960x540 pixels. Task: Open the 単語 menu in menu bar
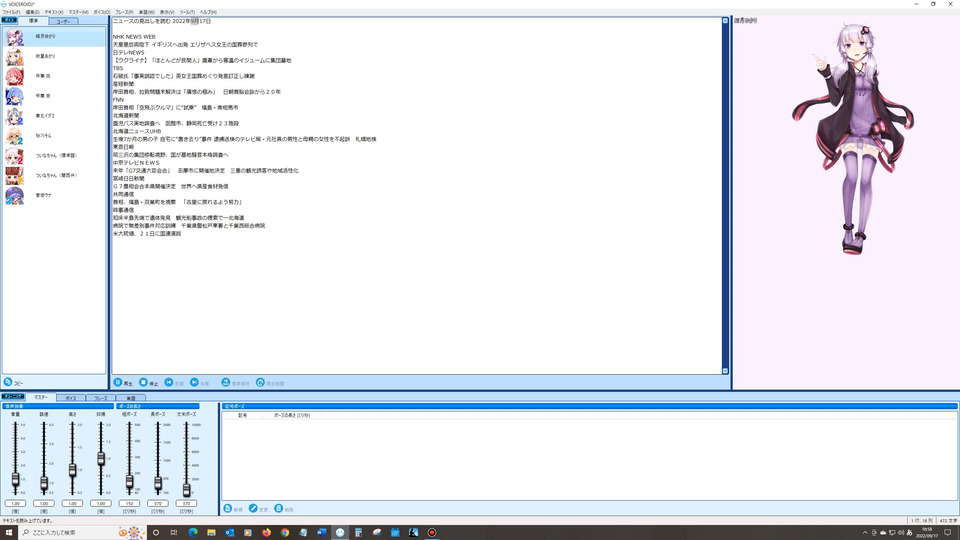click(146, 12)
